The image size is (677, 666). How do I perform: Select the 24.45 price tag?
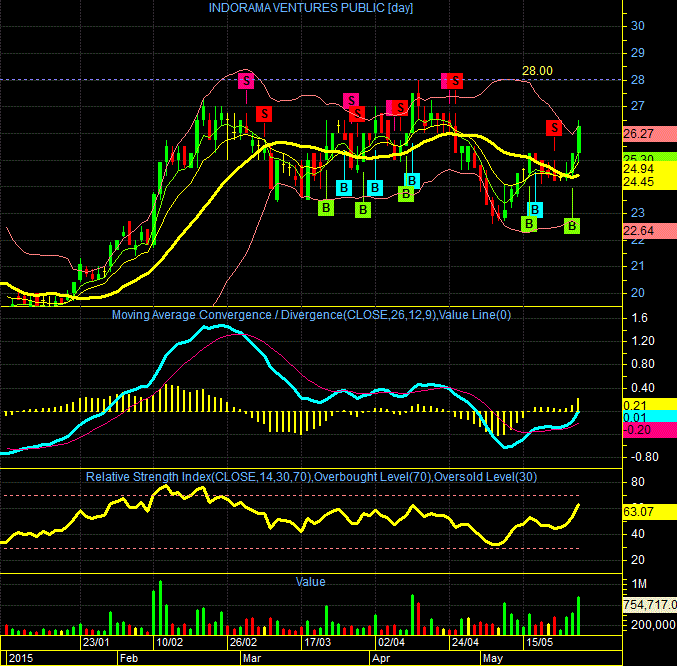[x=650, y=182]
